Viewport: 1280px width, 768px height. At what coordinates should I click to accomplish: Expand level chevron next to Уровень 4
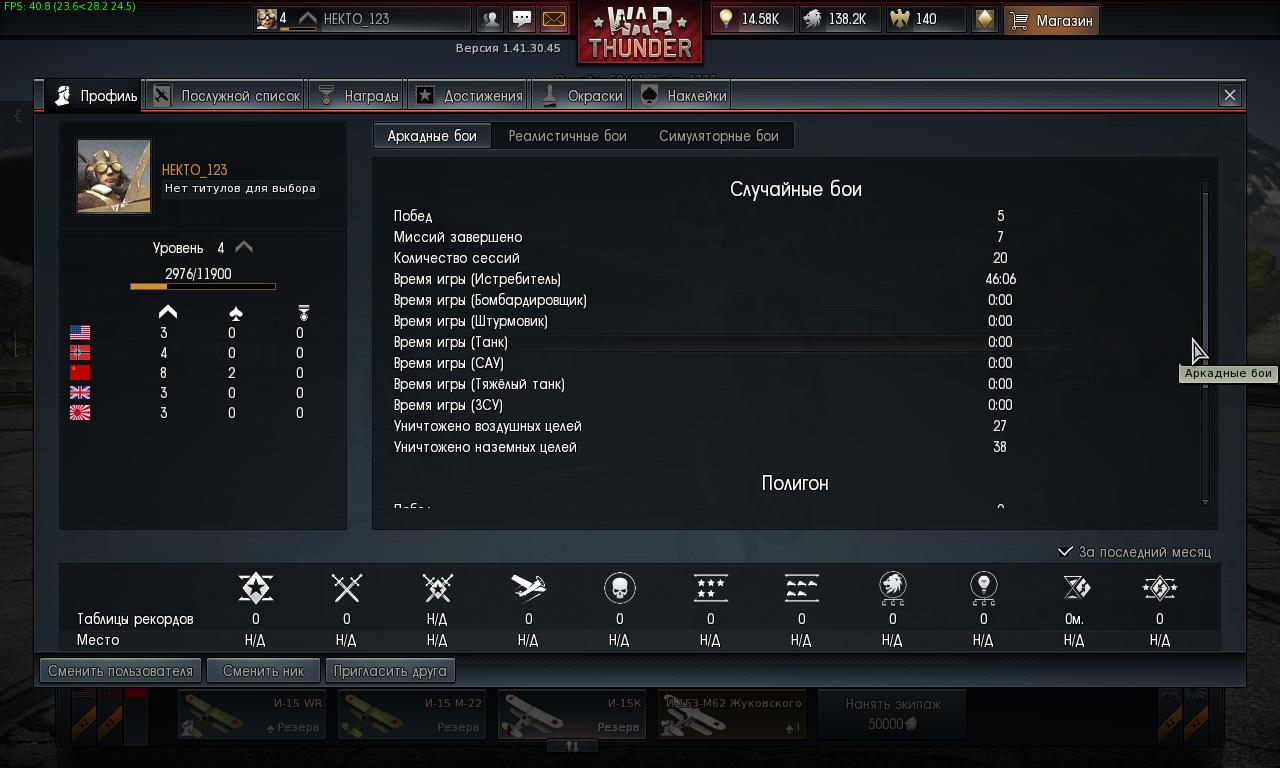pos(243,247)
